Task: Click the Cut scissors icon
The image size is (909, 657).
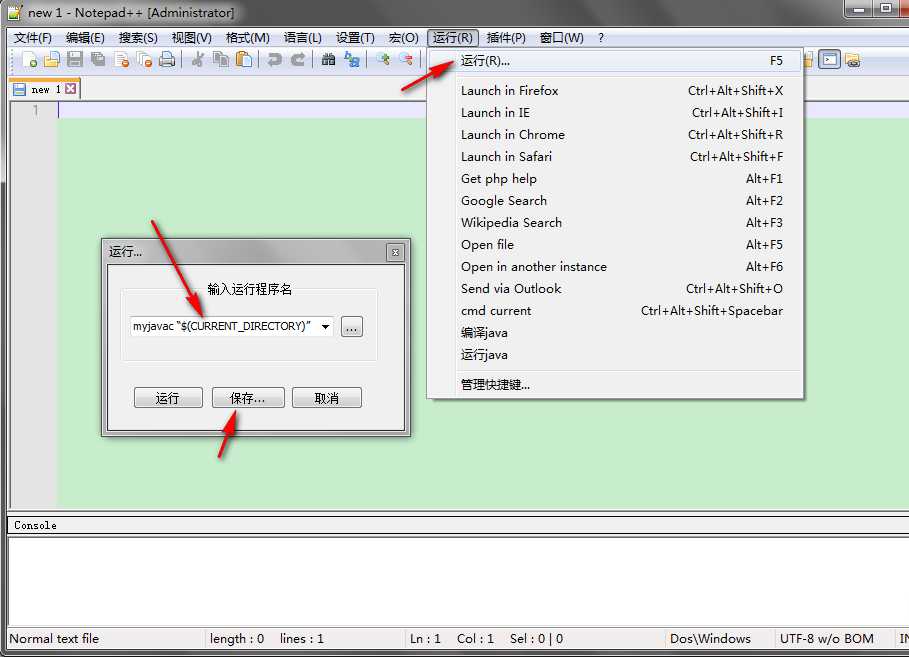Action: coord(198,60)
